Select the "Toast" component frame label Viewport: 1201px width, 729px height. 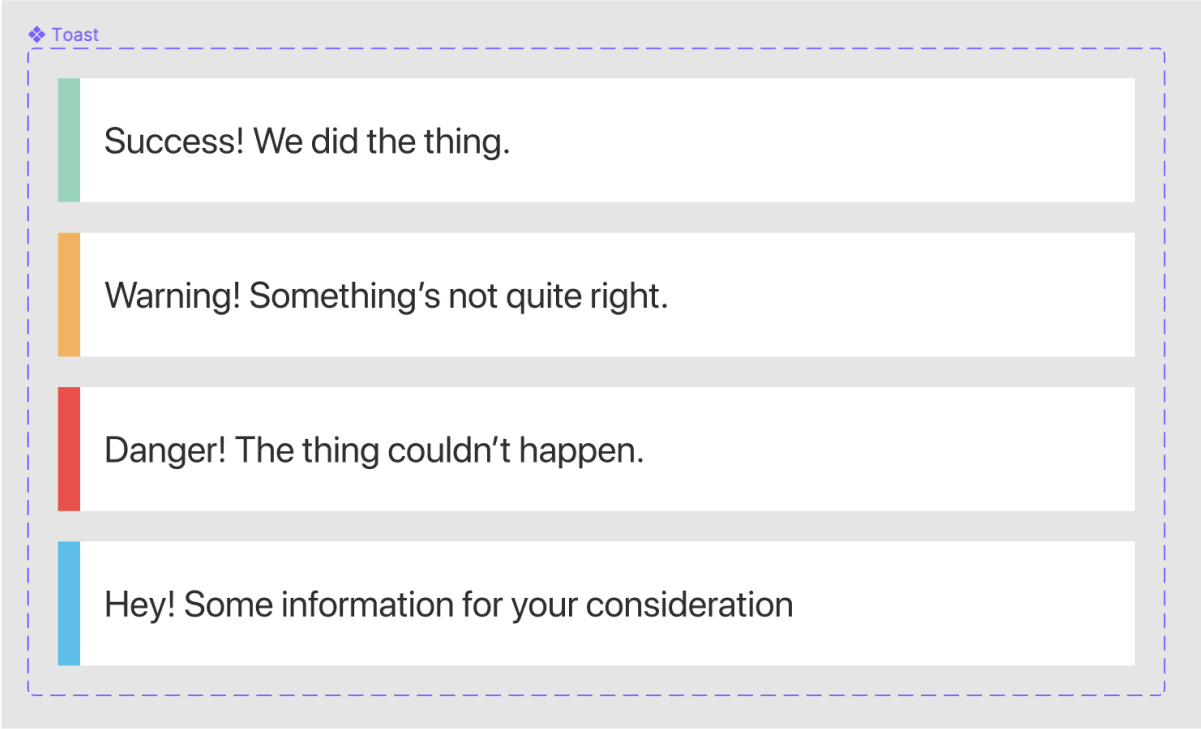pyautogui.click(x=76, y=35)
